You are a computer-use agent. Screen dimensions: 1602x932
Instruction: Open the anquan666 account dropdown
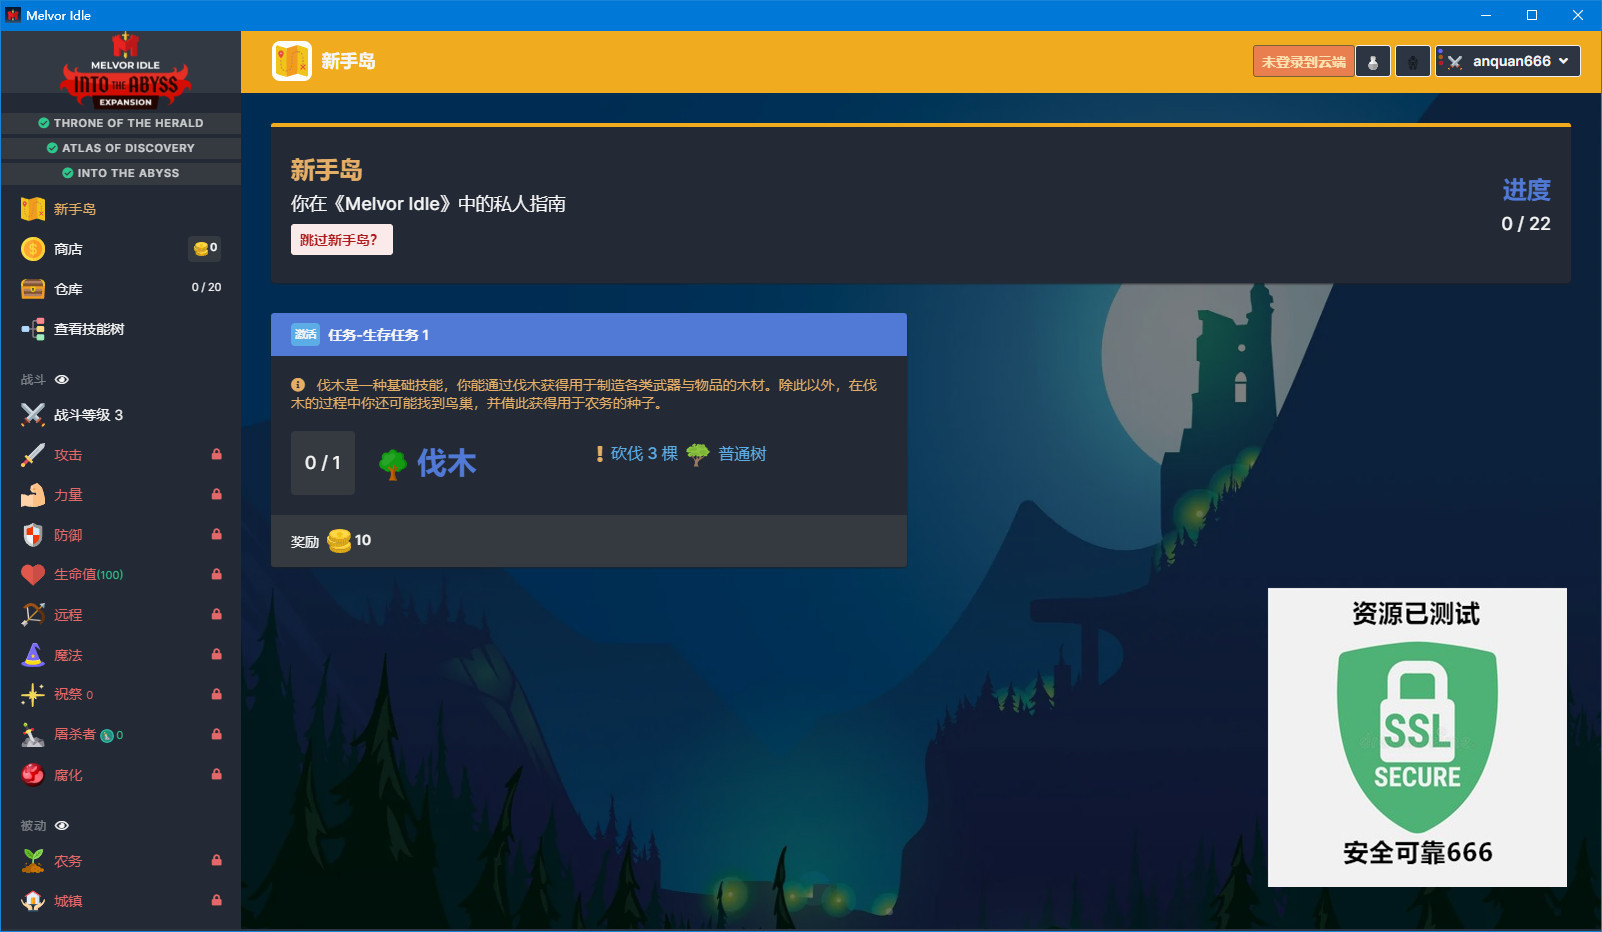click(x=1508, y=62)
